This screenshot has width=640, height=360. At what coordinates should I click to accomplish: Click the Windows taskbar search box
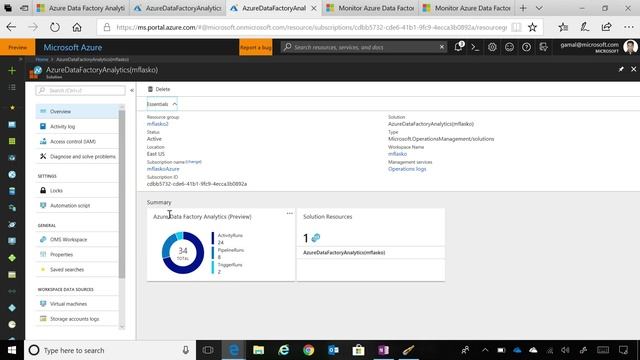pos(110,350)
